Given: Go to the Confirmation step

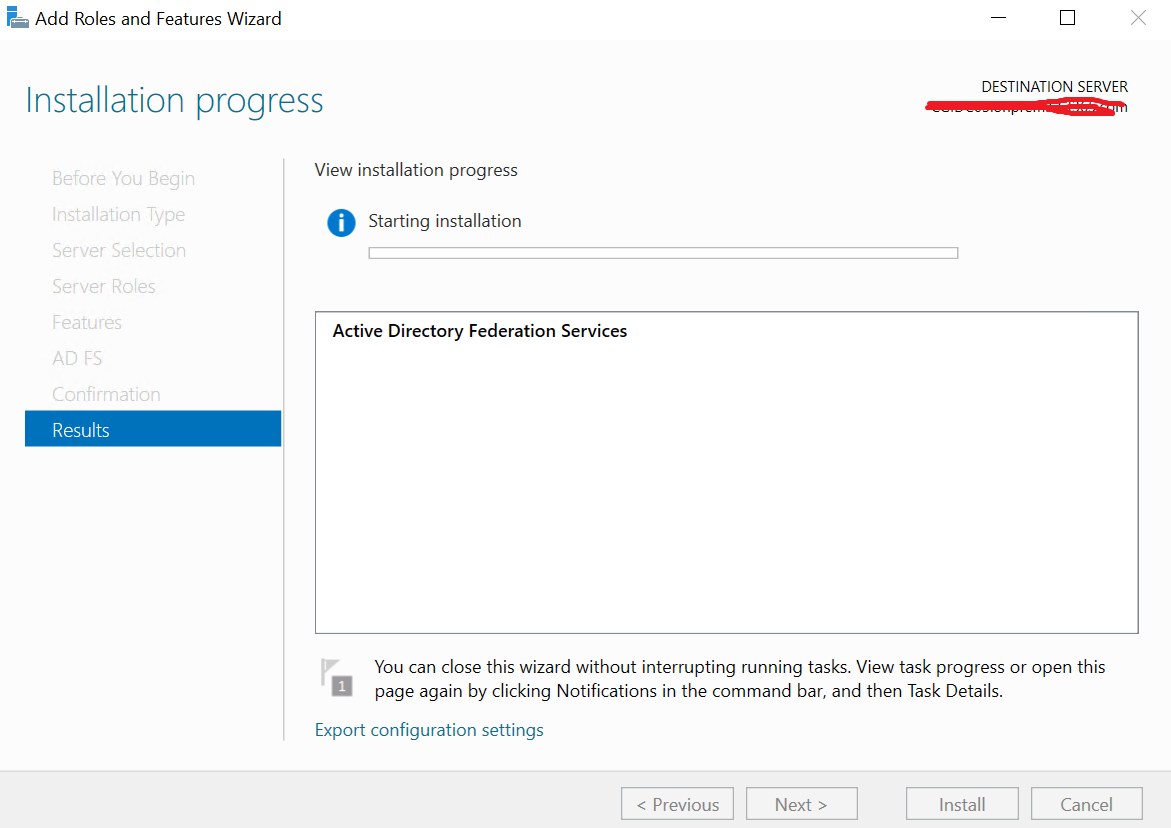Looking at the screenshot, I should tap(106, 394).
